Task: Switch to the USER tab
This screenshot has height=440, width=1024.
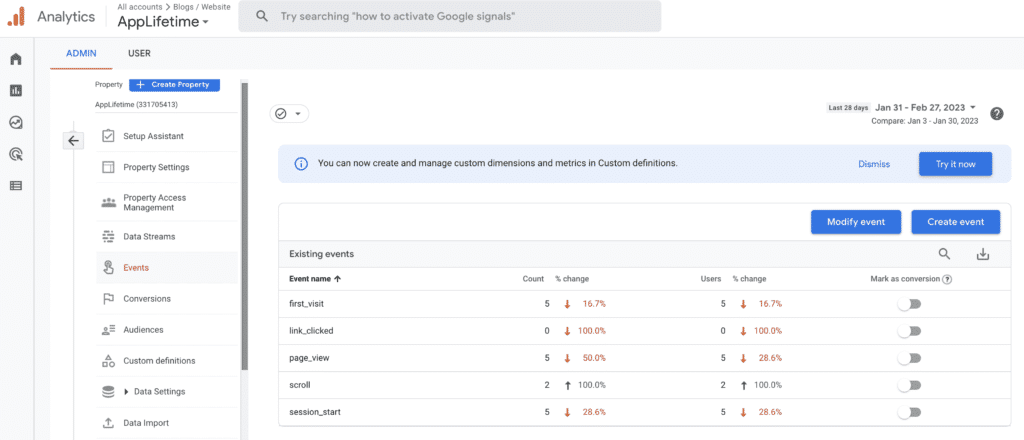Action: click(139, 53)
